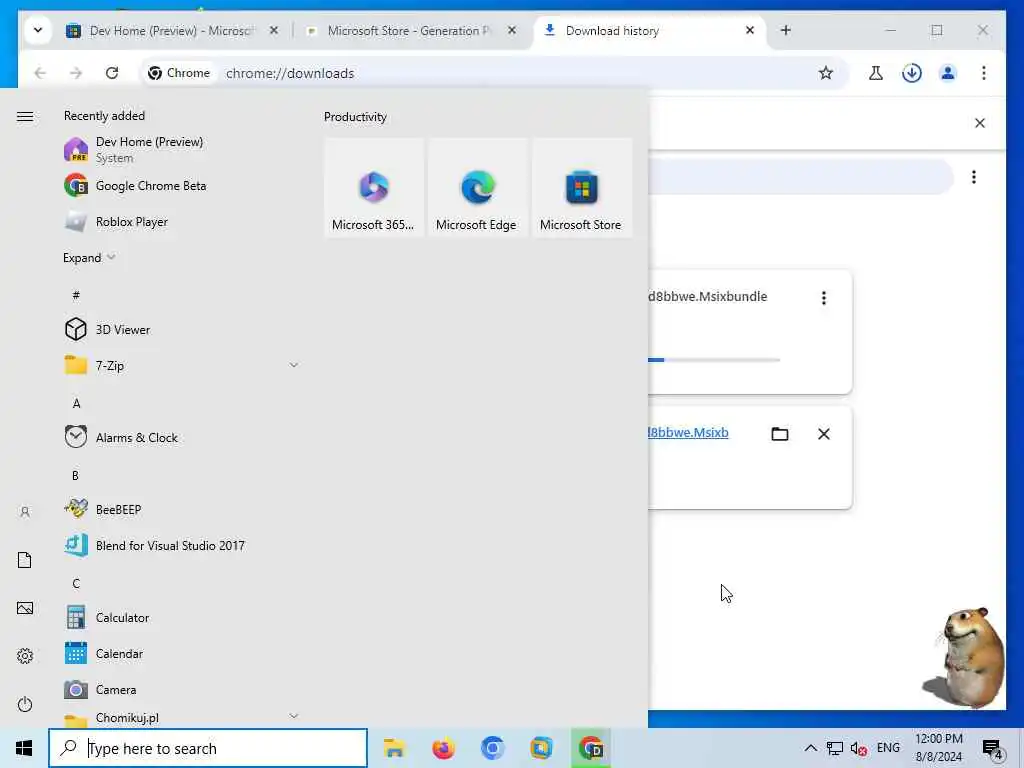Image resolution: width=1024 pixels, height=768 pixels.
Task: Expand the Recently added list
Action: pos(89,257)
